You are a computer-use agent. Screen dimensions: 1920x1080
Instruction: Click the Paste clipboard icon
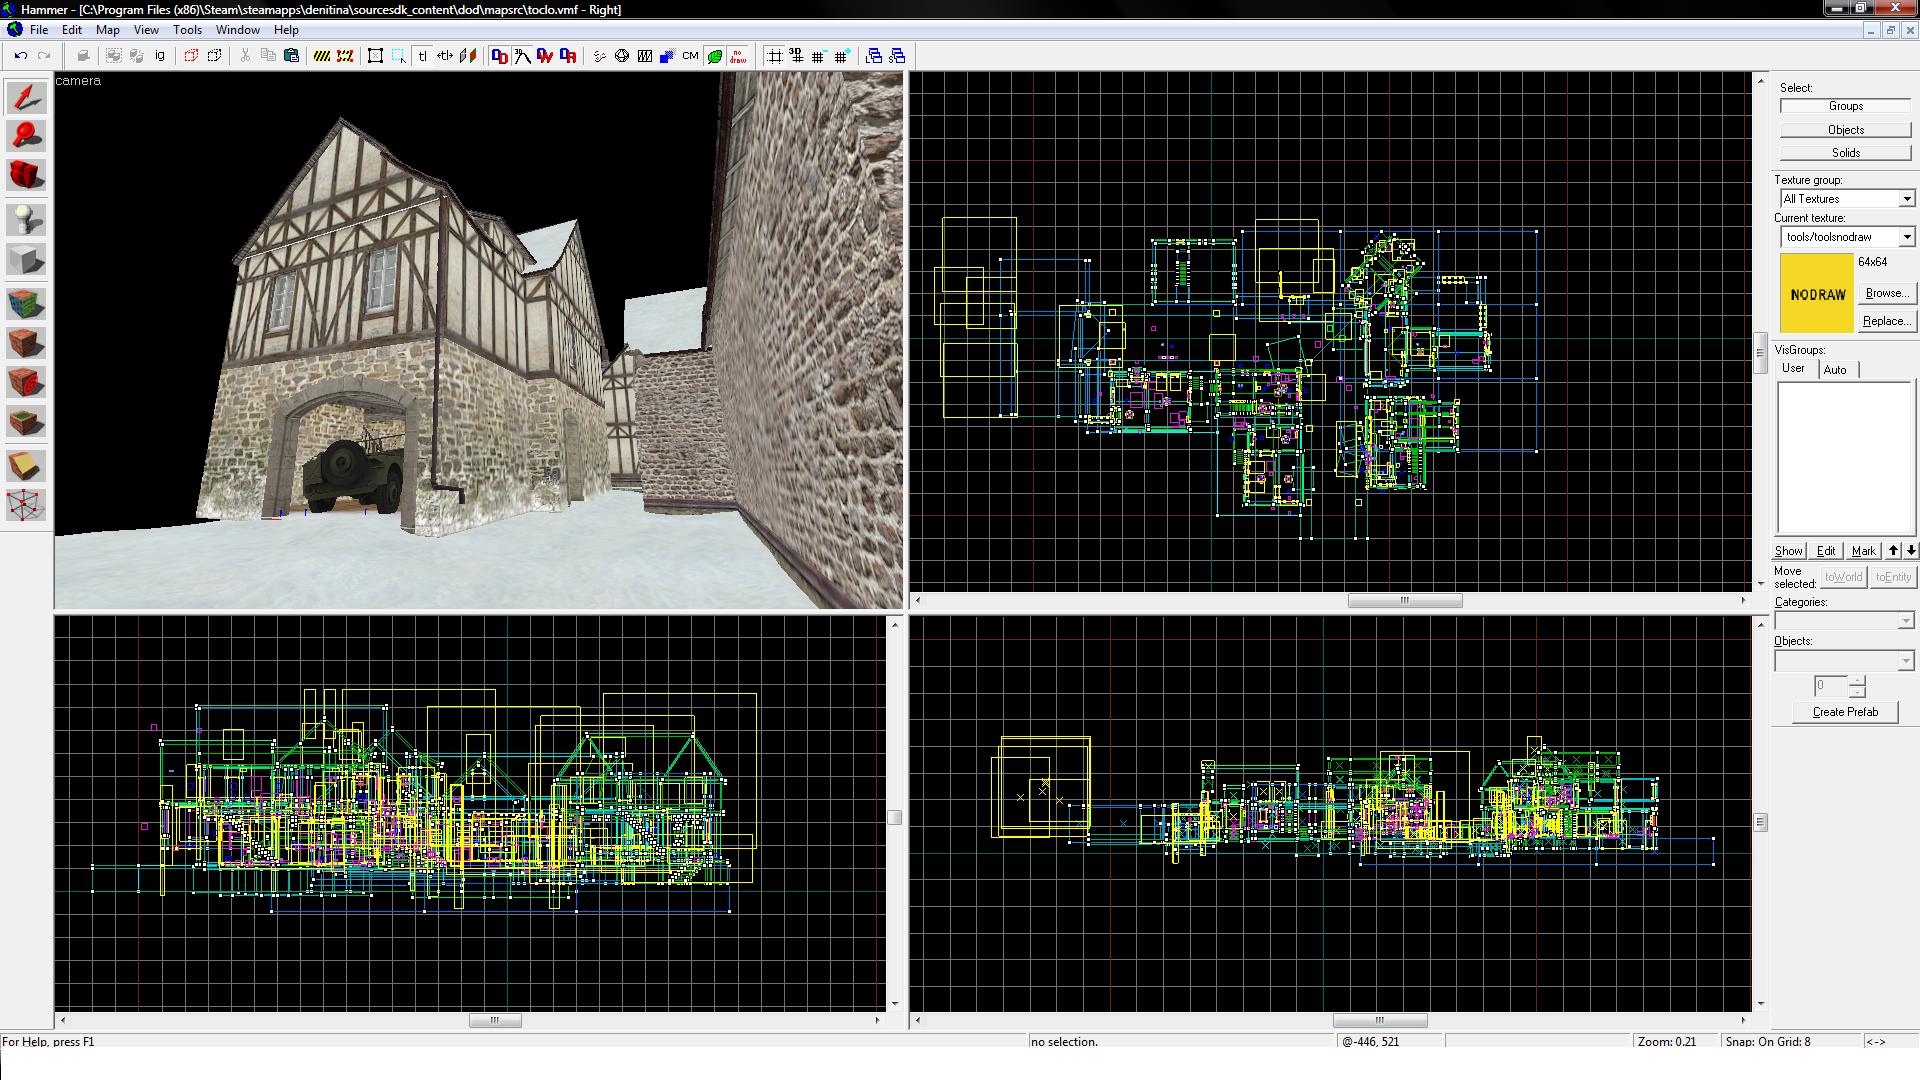click(x=291, y=56)
